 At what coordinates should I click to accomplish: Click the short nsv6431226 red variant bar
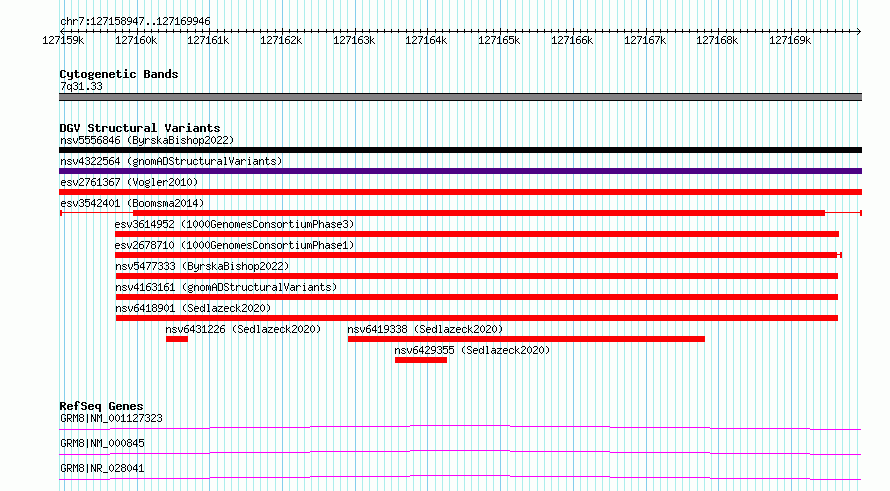tap(177, 339)
